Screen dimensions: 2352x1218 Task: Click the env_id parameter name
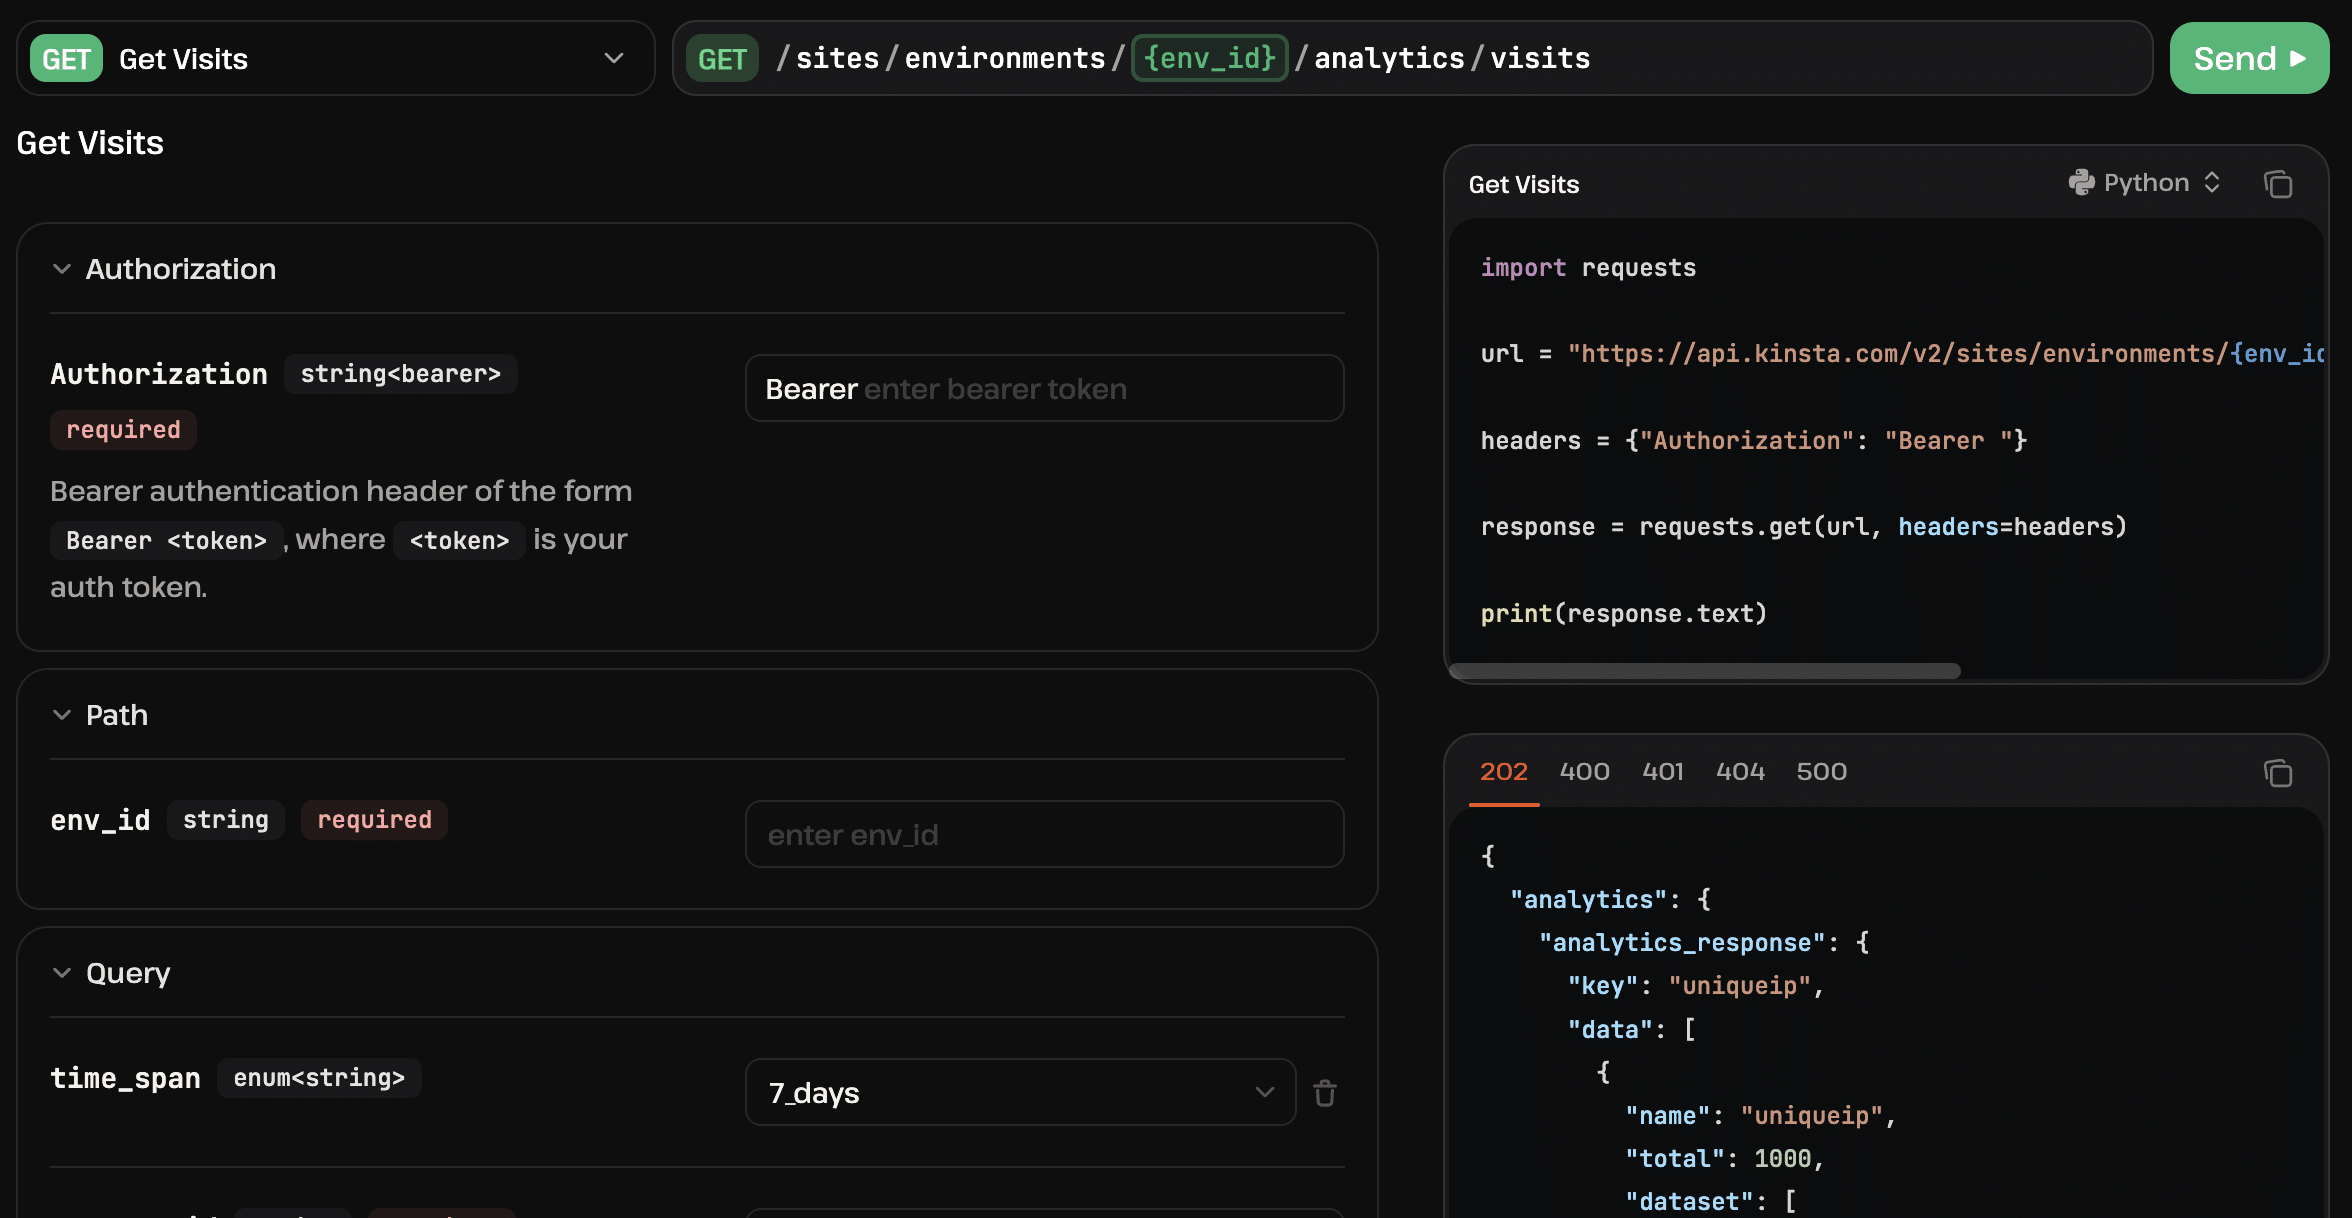tap(101, 820)
